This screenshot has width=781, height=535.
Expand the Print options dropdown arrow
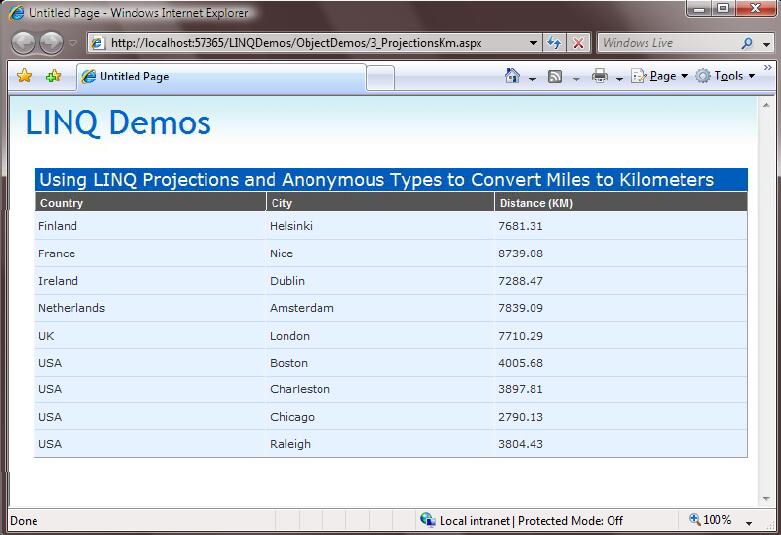[619, 78]
